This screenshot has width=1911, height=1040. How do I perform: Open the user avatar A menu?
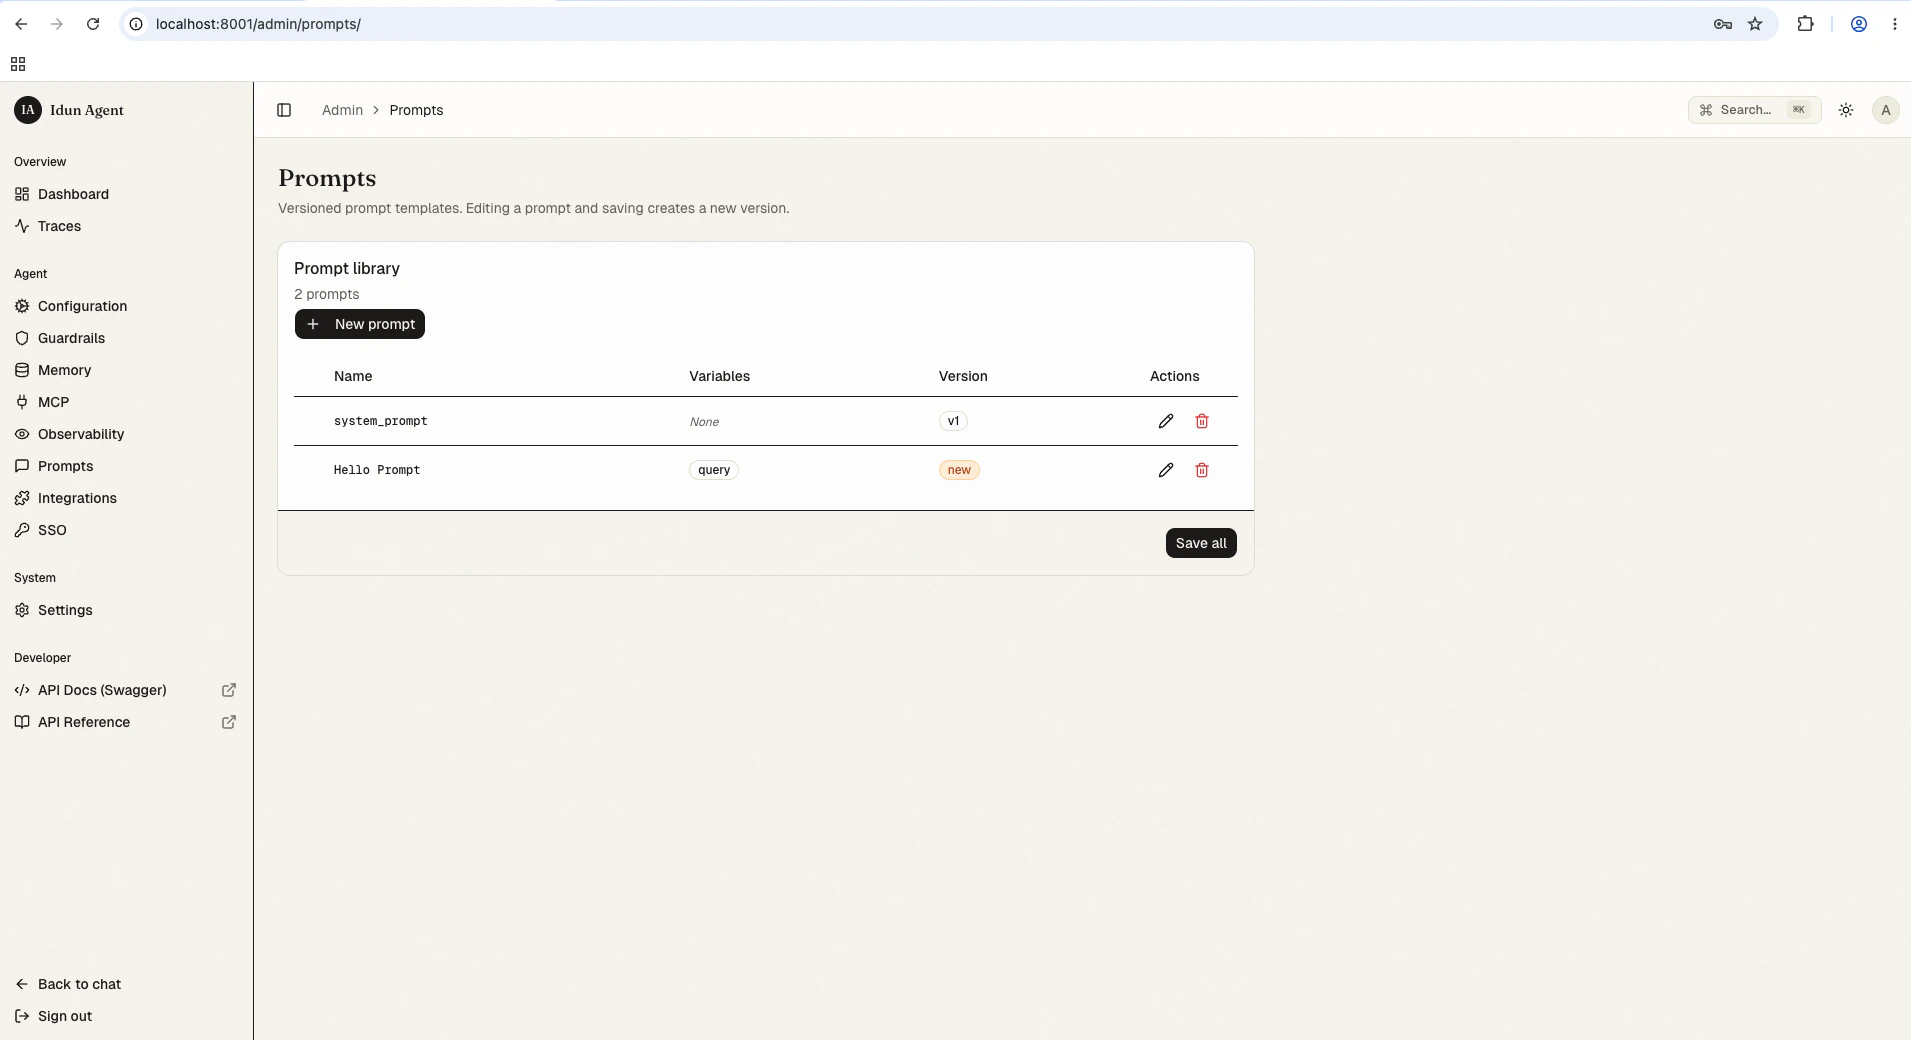tap(1886, 110)
